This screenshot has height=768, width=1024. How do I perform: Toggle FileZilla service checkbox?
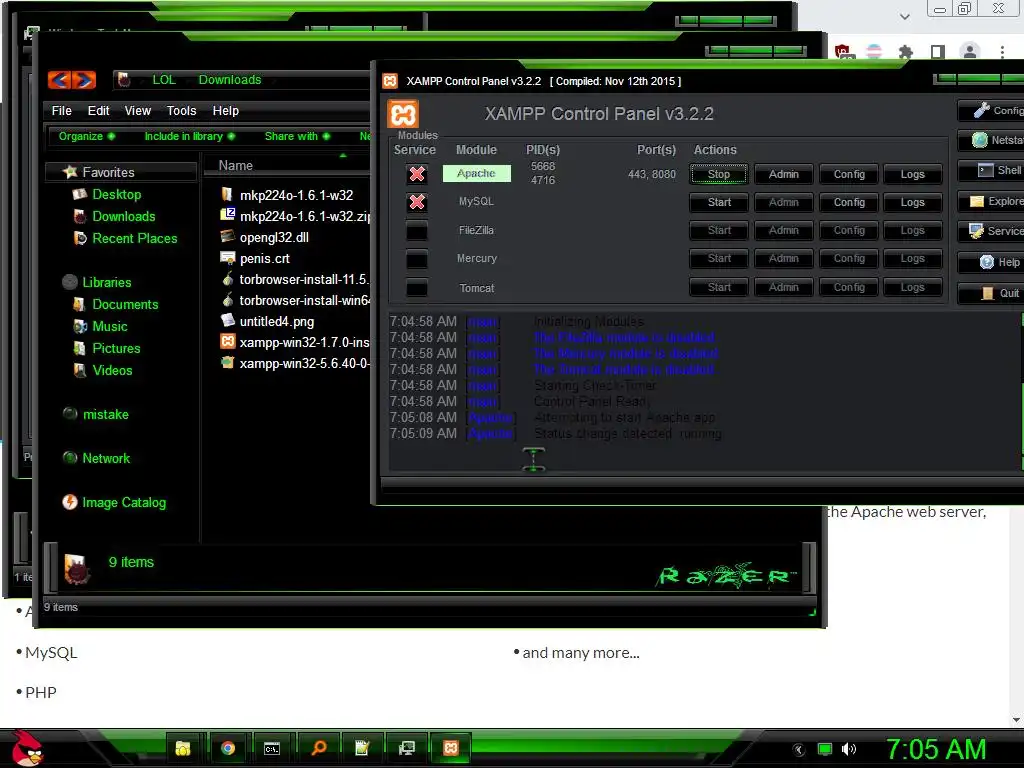pyautogui.click(x=417, y=231)
